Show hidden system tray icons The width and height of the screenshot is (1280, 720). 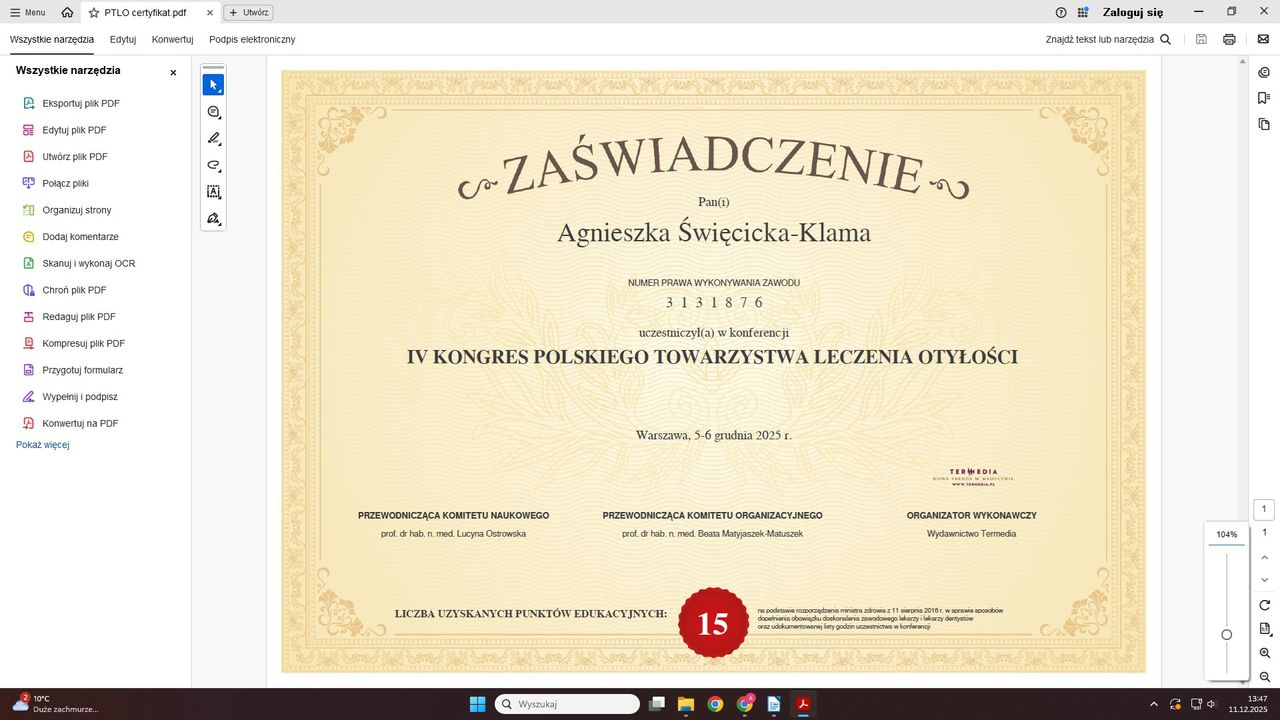pyautogui.click(x=1154, y=704)
